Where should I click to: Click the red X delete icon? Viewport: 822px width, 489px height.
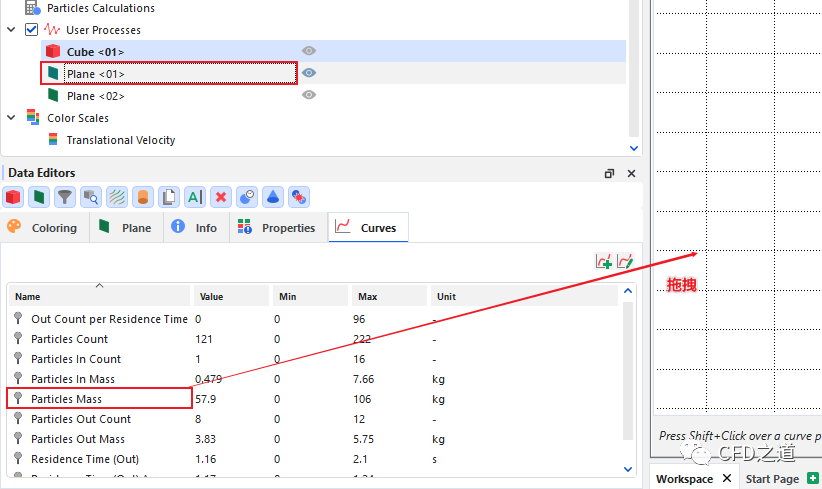221,197
